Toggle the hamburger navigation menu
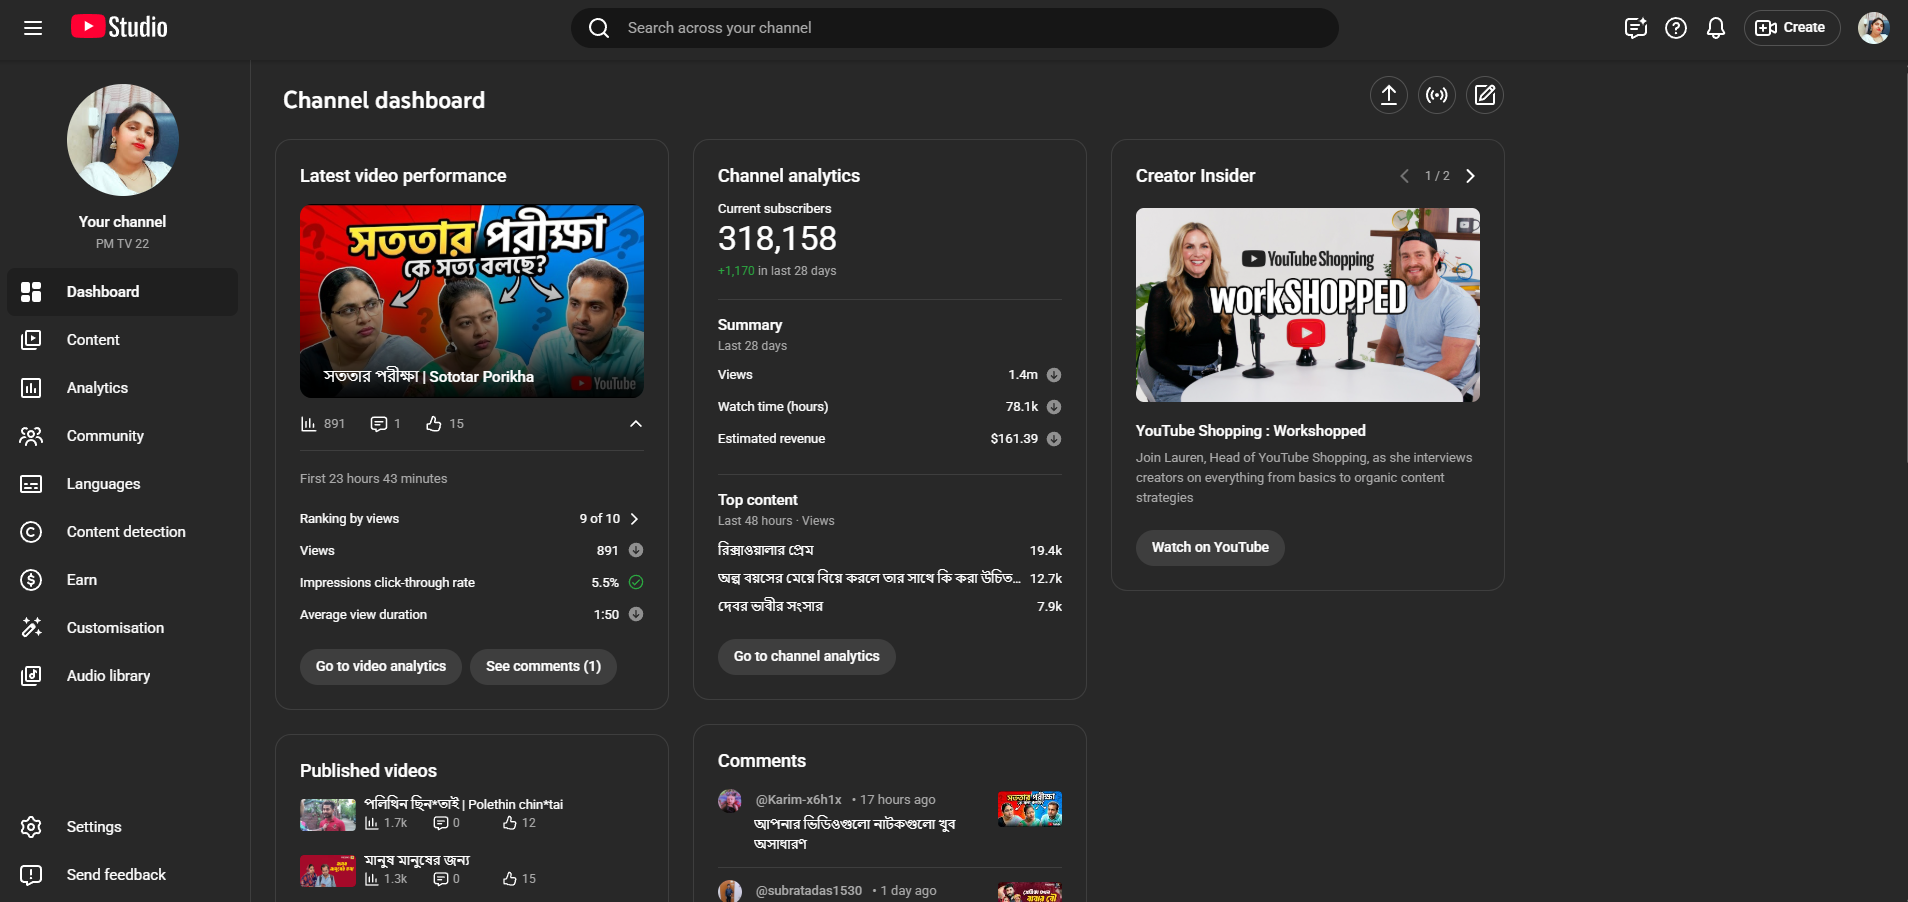This screenshot has height=902, width=1908. 33,28
